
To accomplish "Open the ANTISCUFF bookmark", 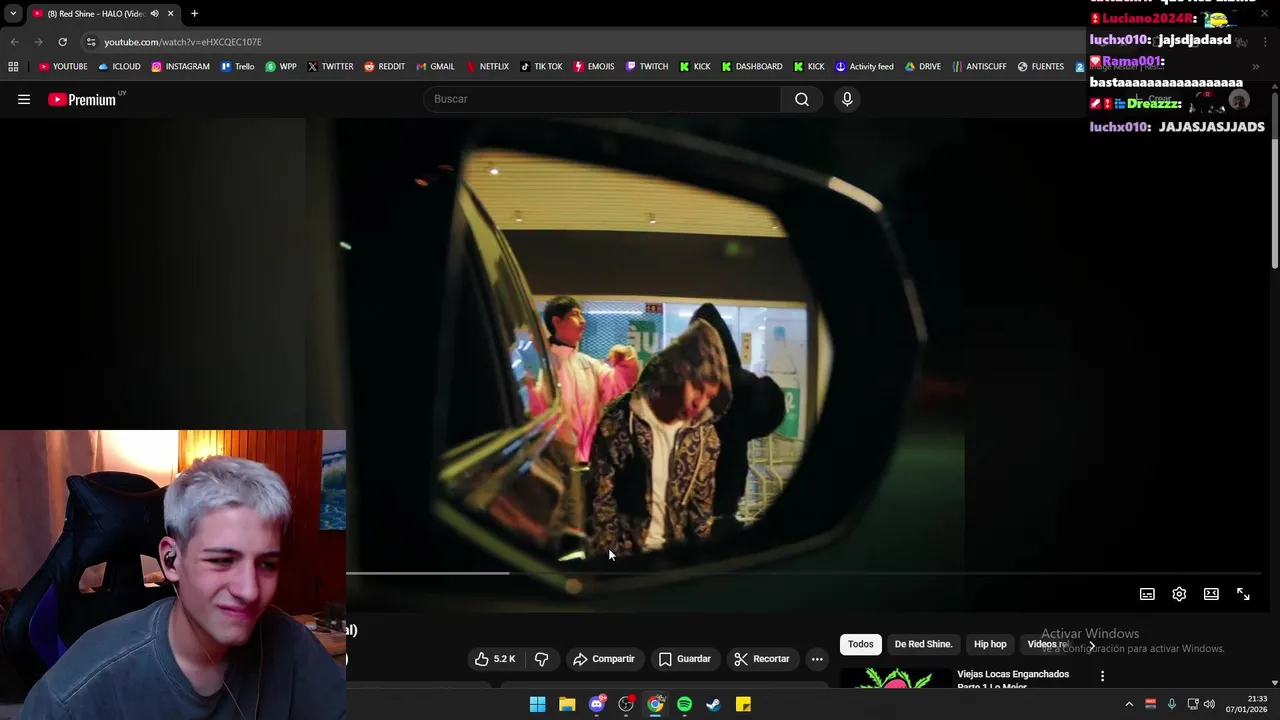I will click(x=978, y=67).
